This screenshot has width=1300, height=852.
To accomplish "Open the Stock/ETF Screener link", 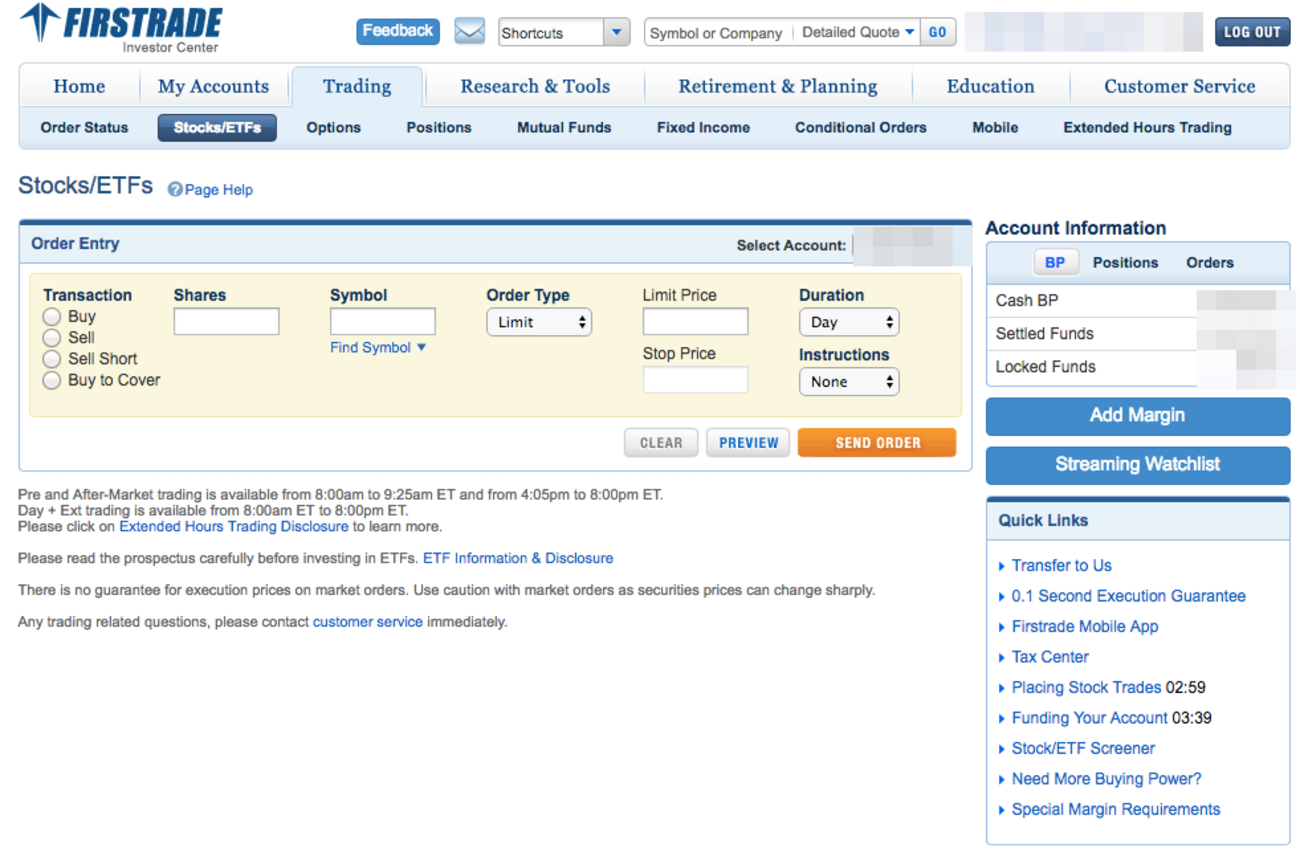I will point(1083,748).
